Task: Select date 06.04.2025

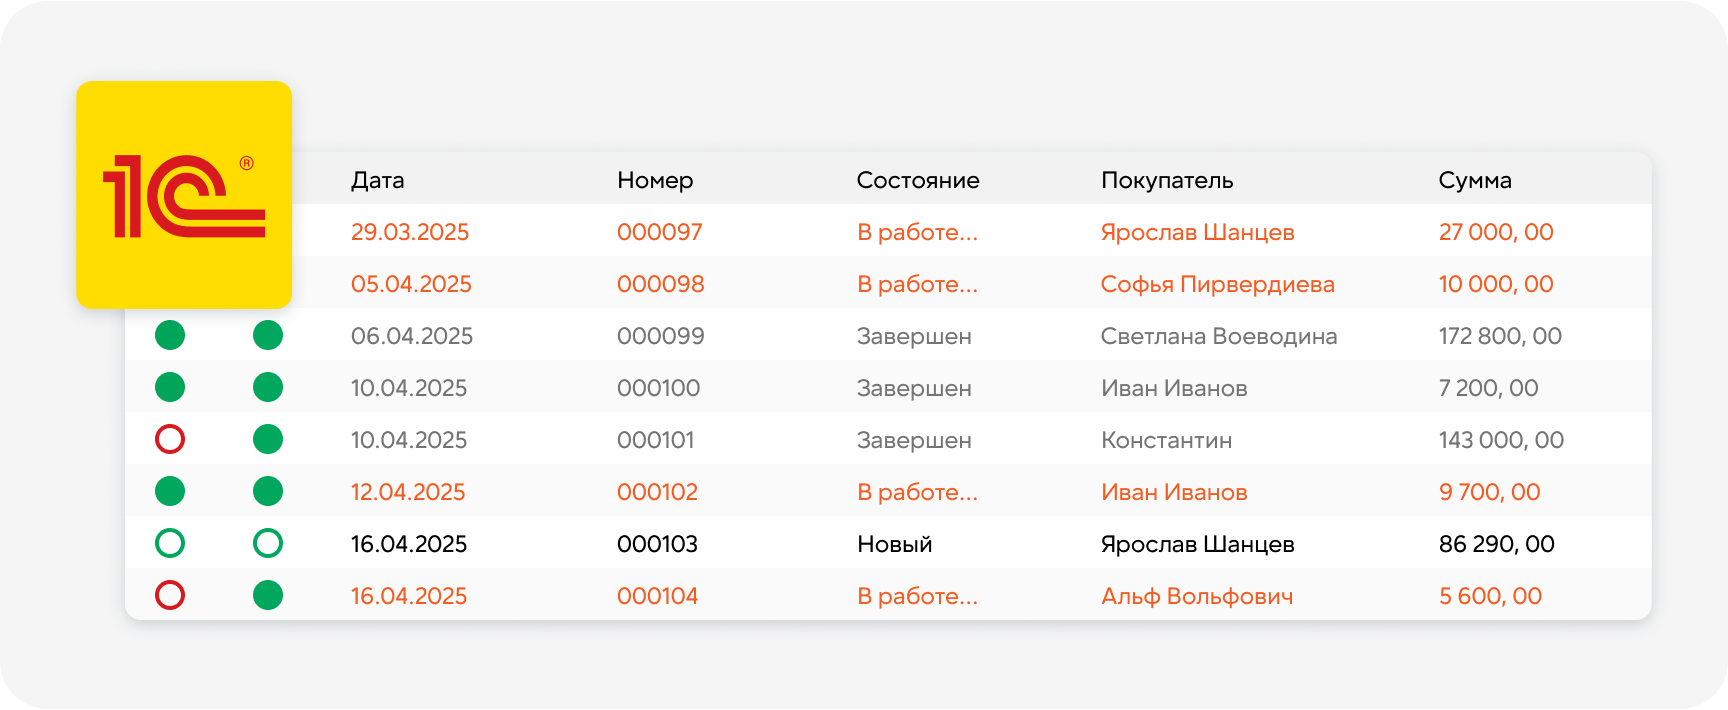Action: click(x=412, y=336)
